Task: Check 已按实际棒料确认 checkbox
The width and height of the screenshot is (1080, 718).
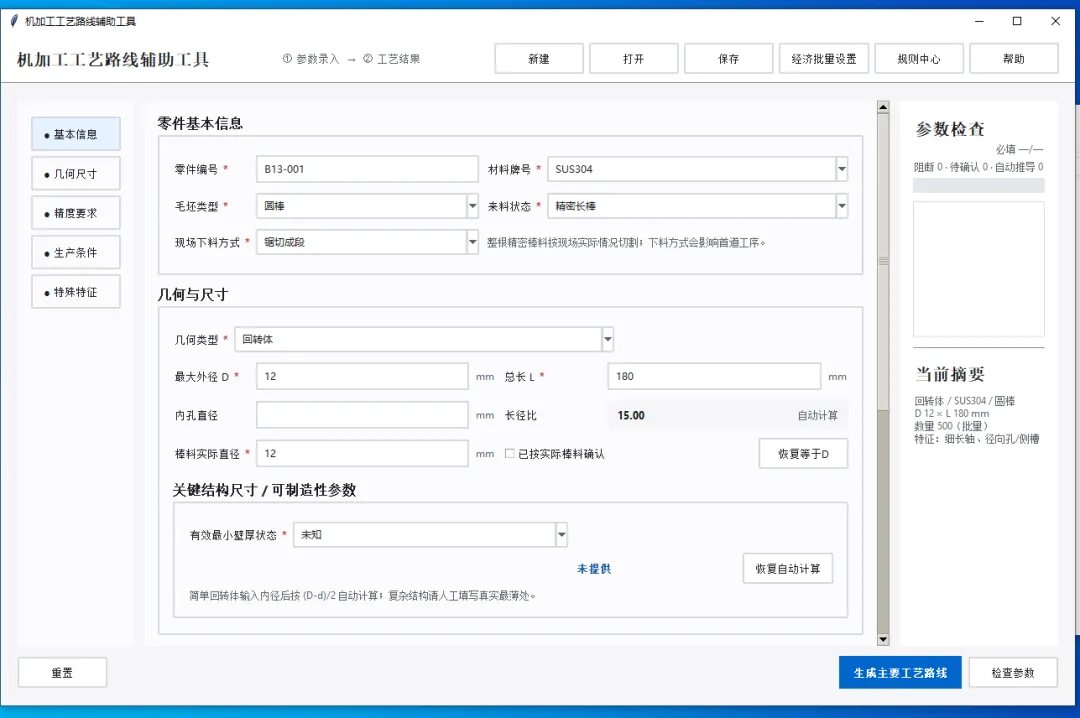Action: pyautogui.click(x=510, y=453)
